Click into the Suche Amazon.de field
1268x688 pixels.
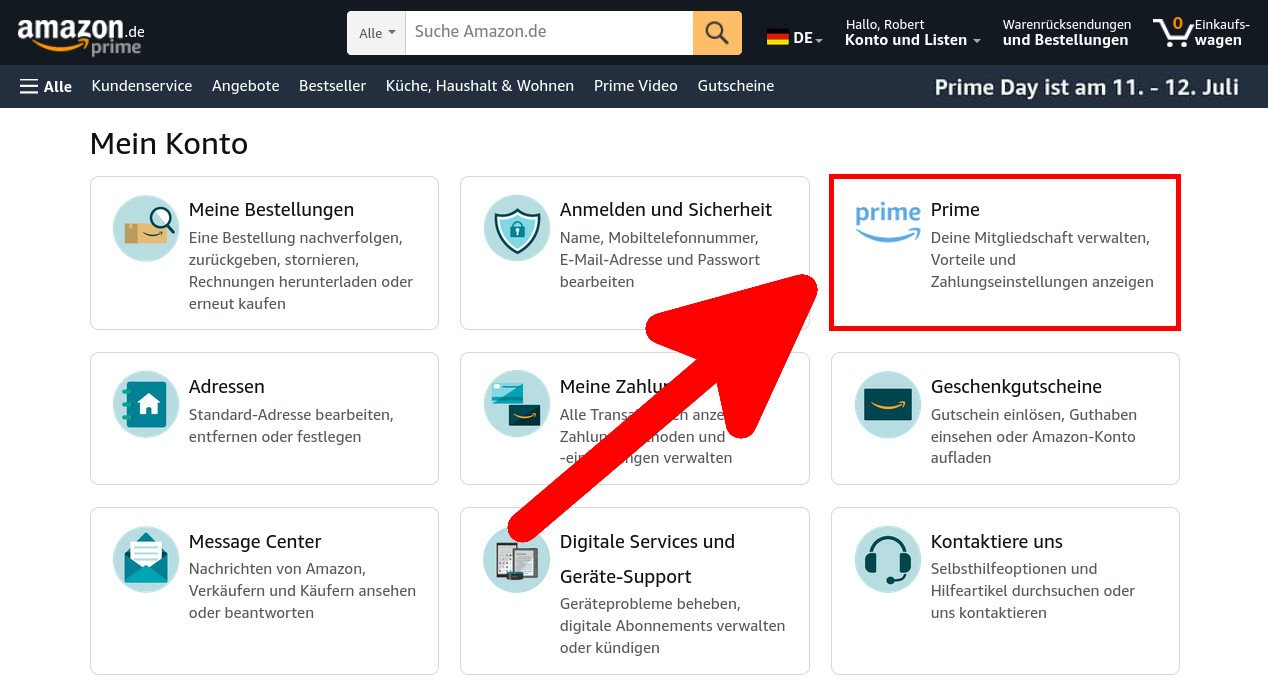[x=549, y=32]
